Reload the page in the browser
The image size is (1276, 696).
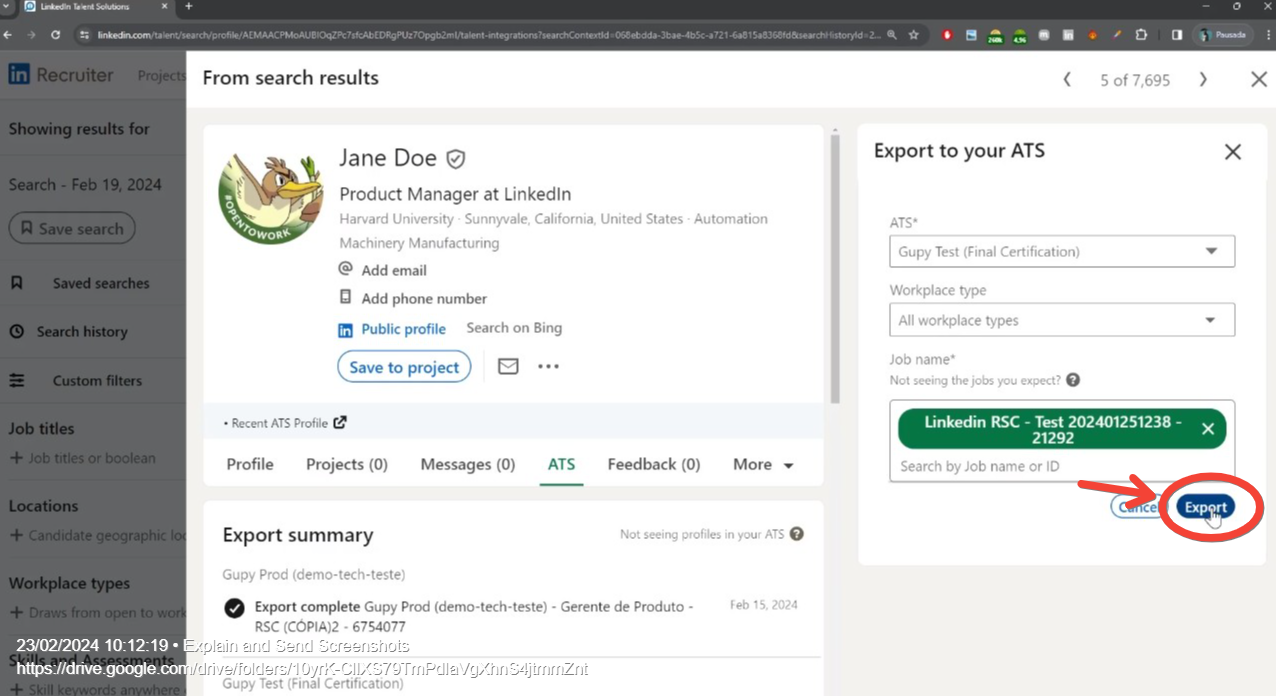tap(55, 34)
